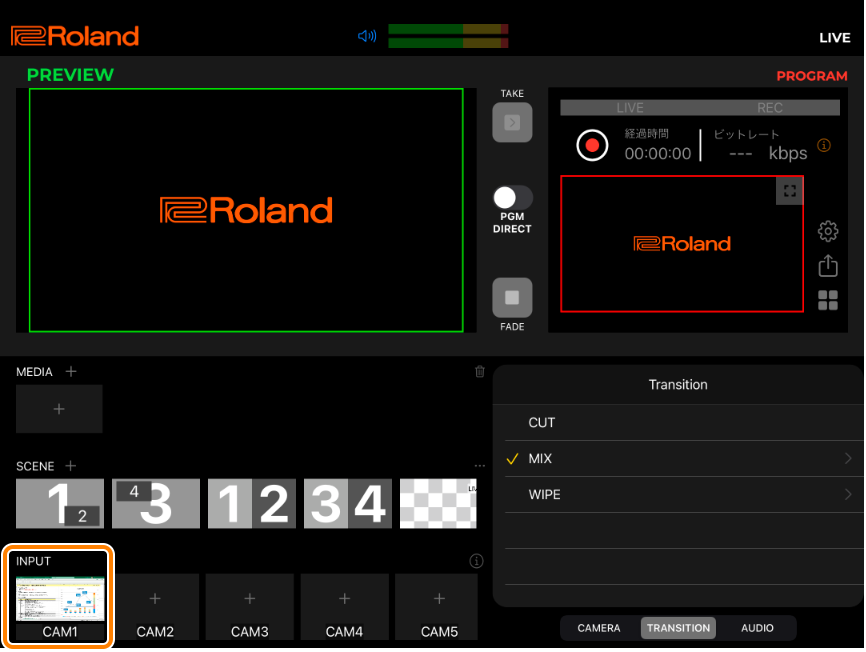Select the LIVE mode tab in program panel

630,108
